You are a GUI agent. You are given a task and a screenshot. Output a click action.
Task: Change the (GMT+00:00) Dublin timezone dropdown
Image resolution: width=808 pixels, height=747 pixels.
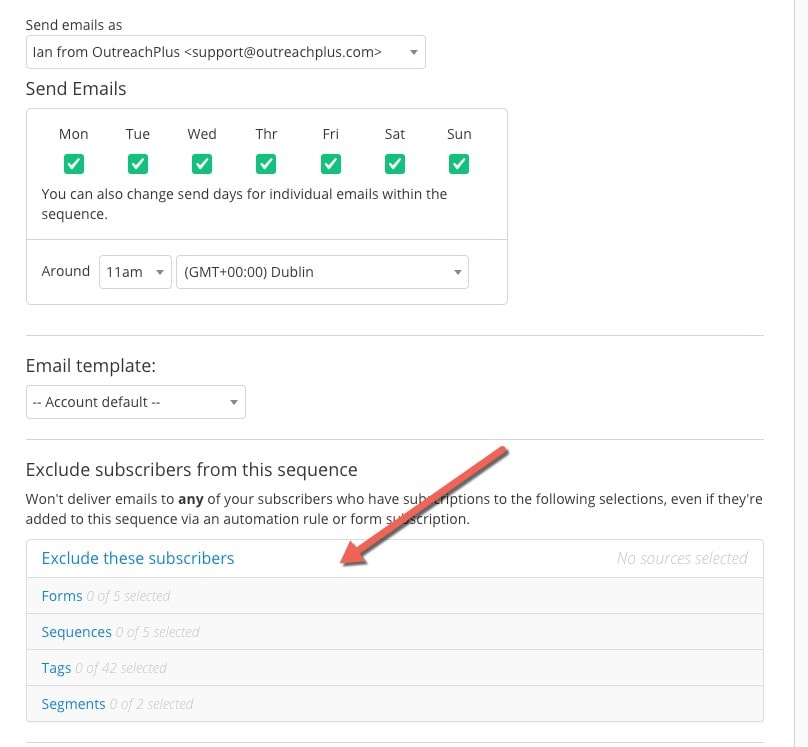click(321, 272)
